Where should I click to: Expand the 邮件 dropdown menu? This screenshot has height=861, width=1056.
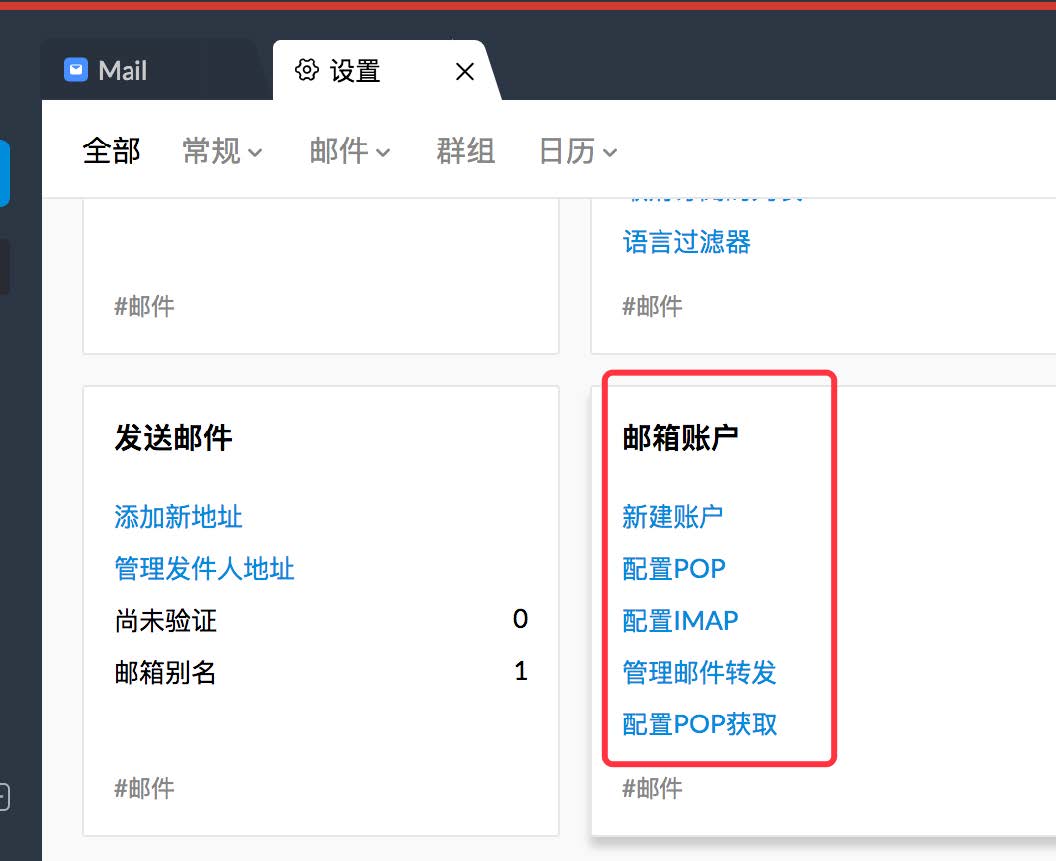click(349, 151)
